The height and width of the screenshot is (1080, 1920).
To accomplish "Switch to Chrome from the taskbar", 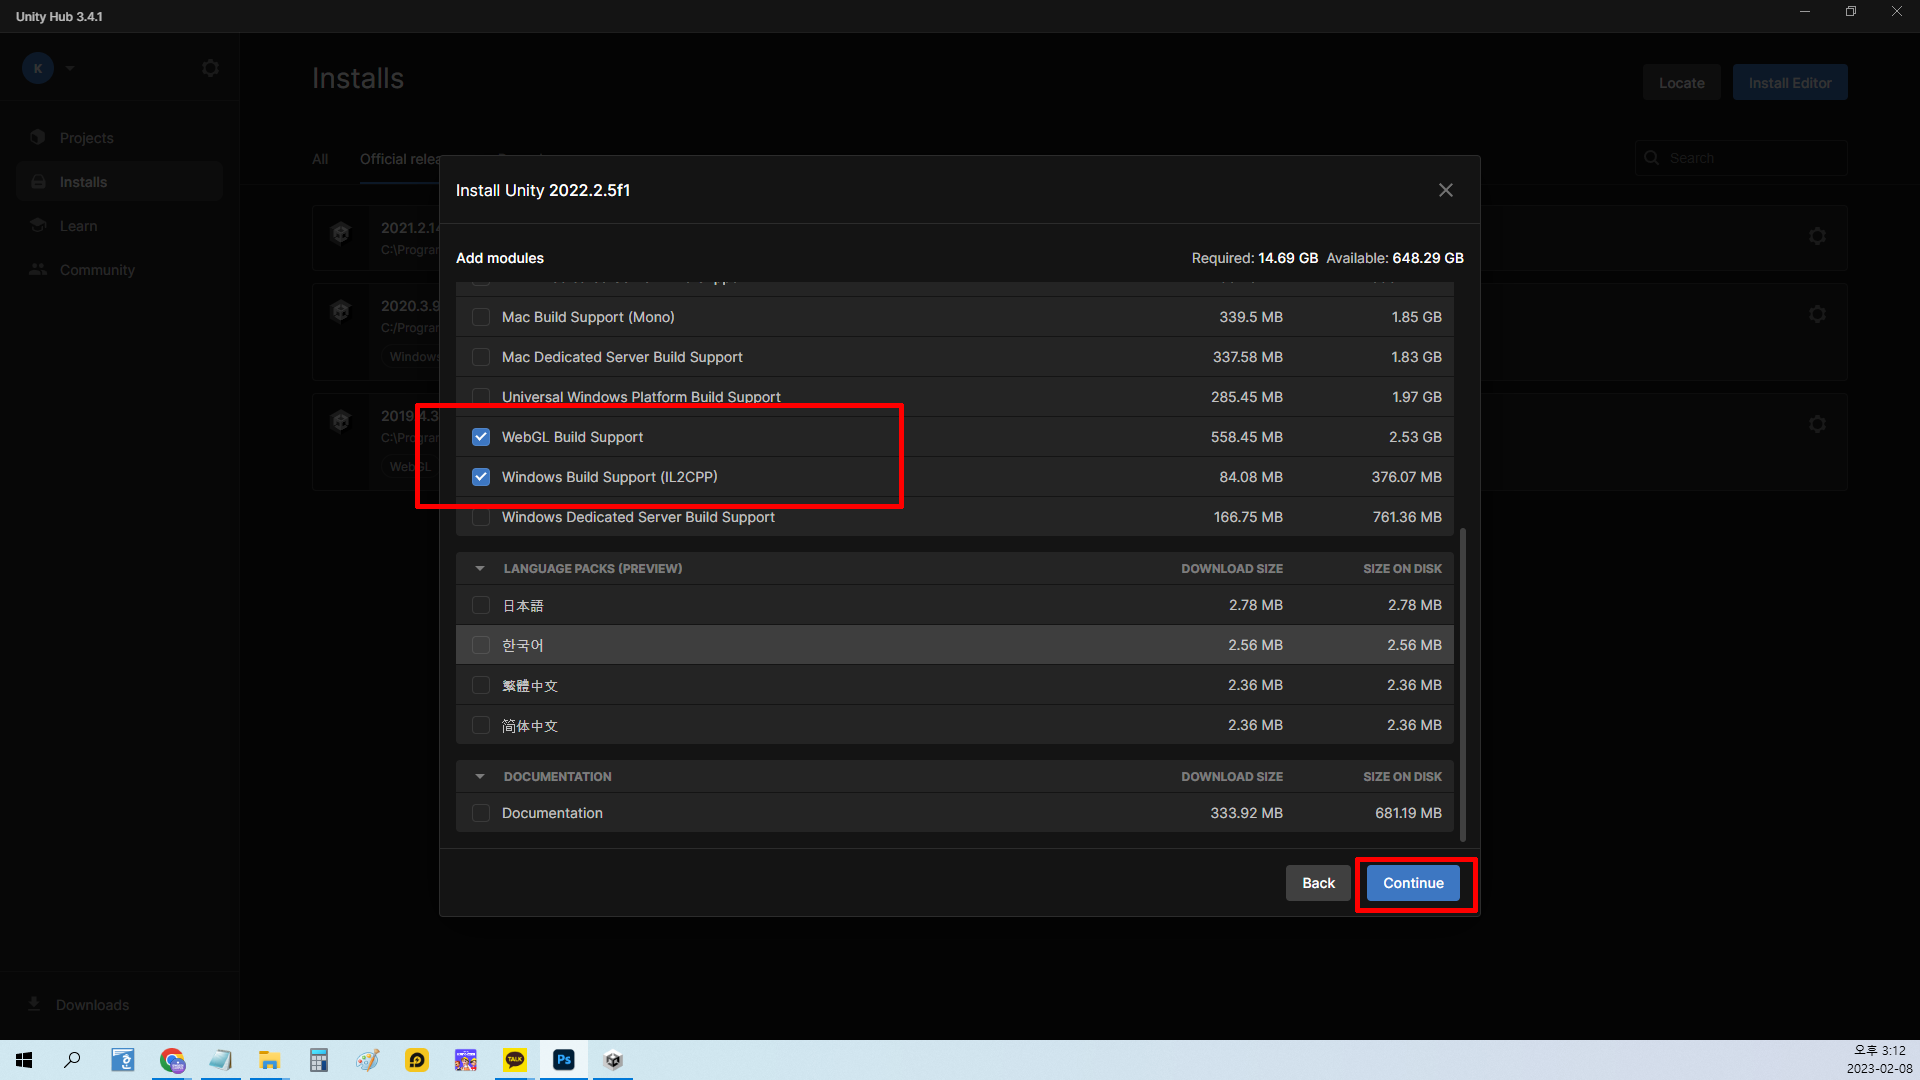I will (x=172, y=1060).
